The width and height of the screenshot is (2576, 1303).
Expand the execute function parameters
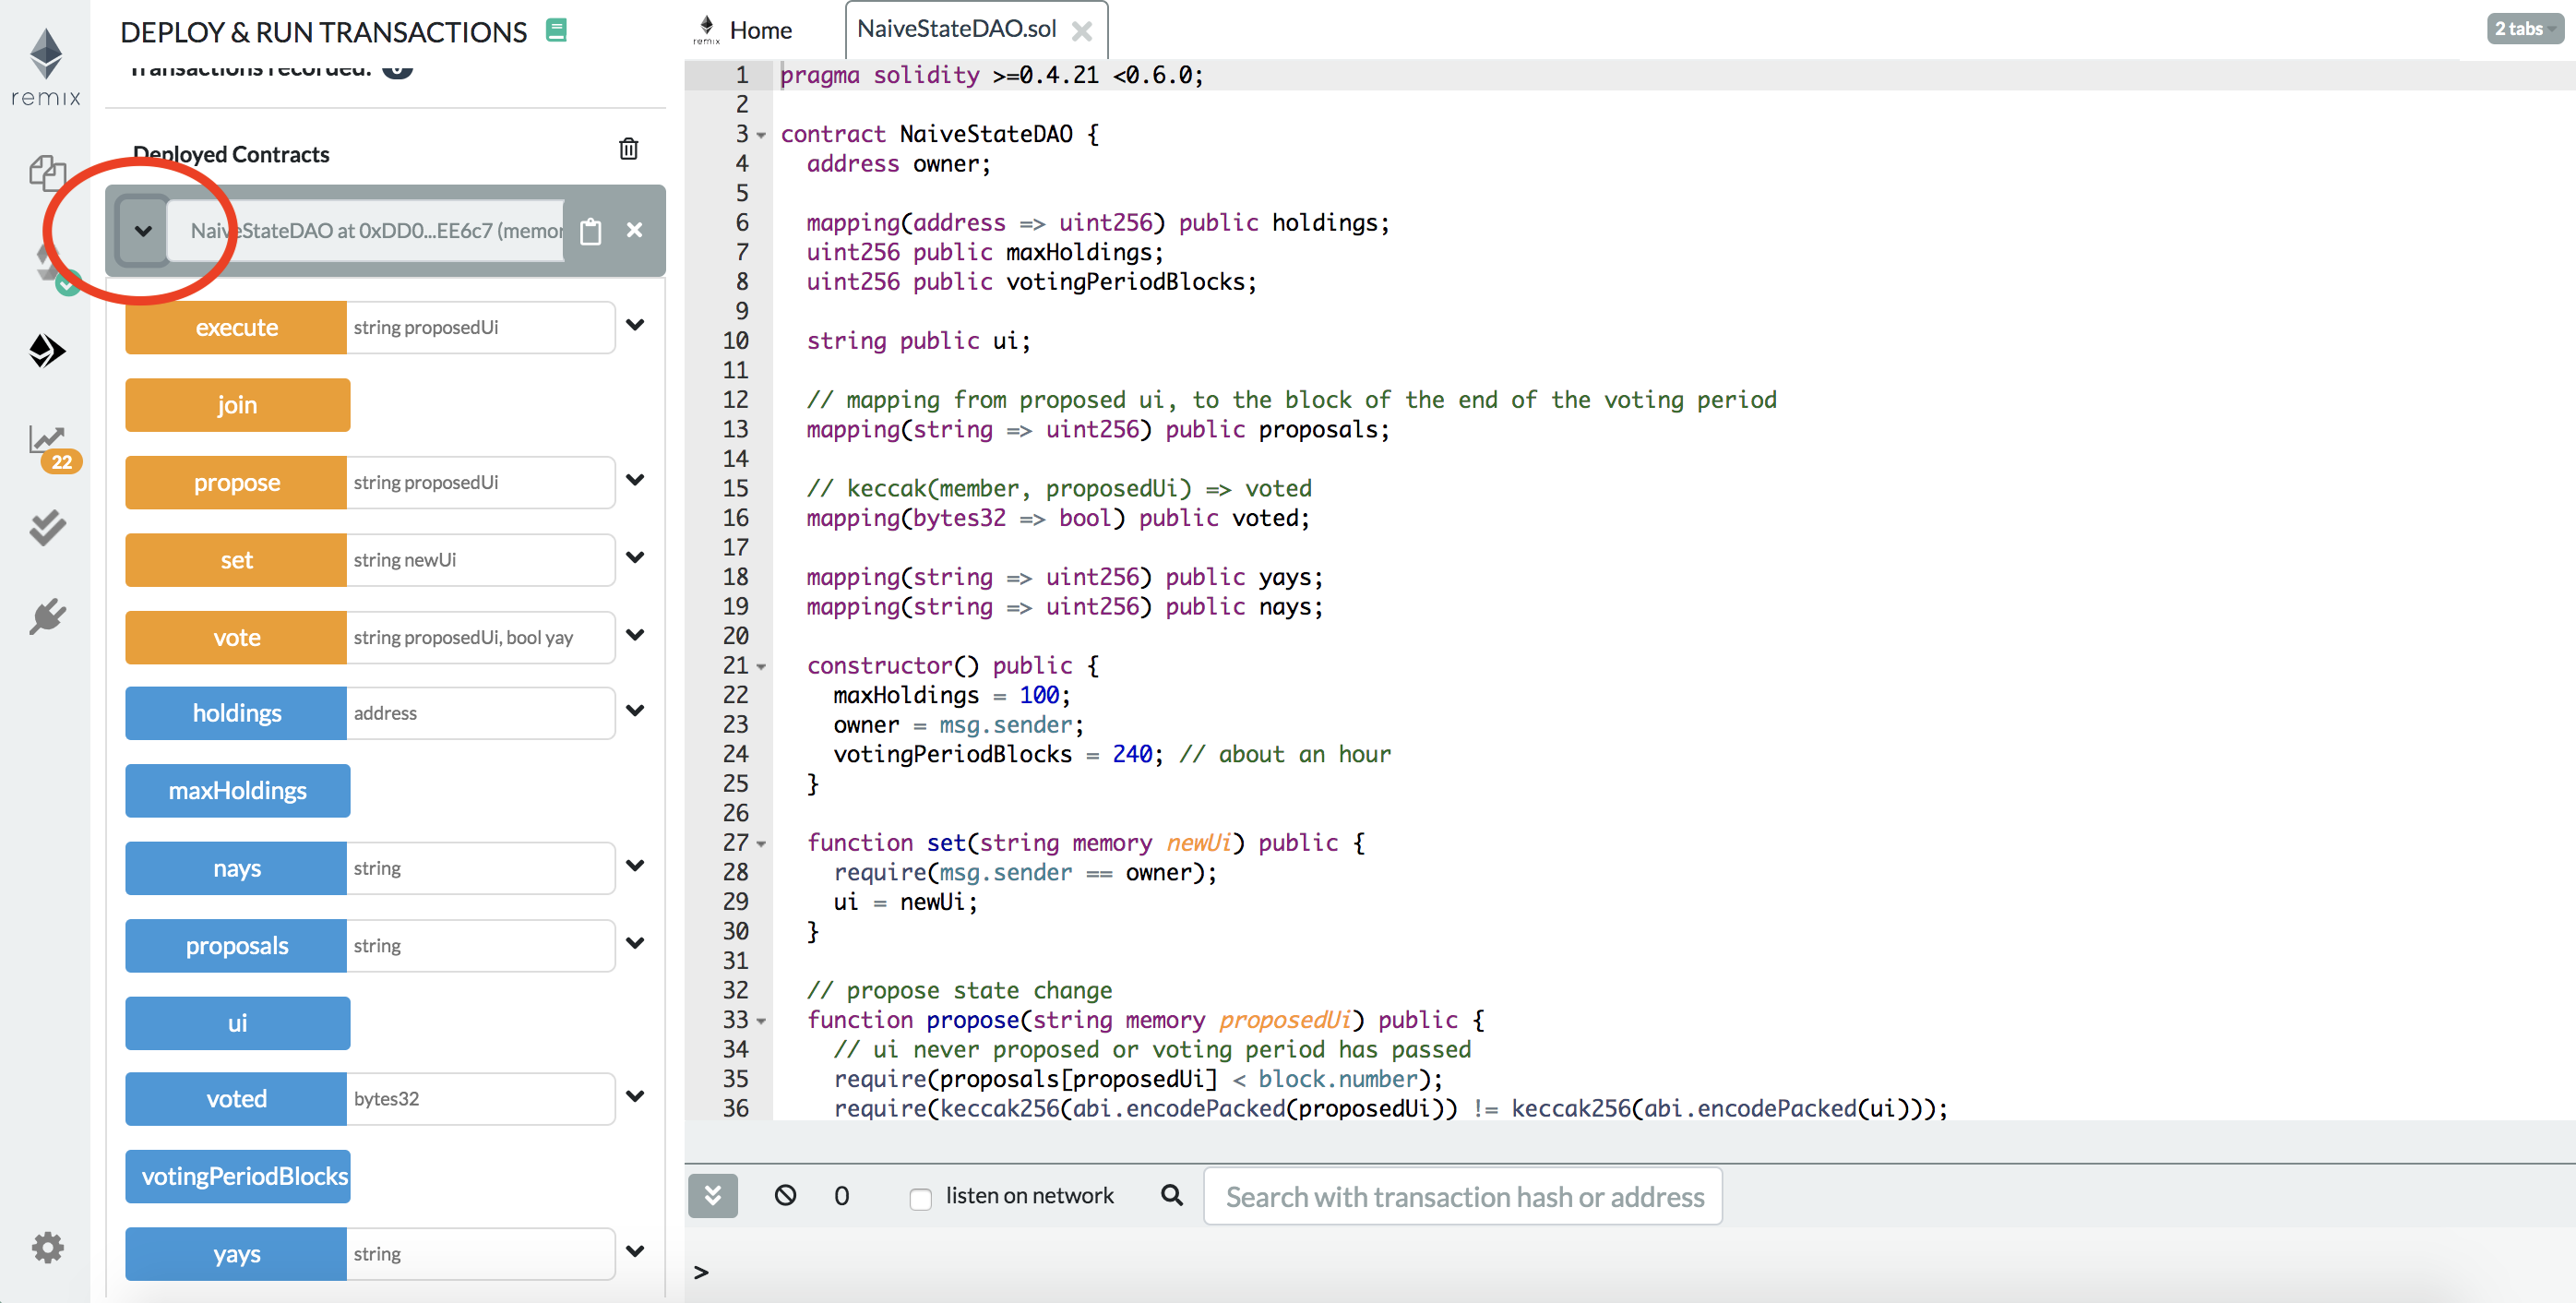(635, 326)
